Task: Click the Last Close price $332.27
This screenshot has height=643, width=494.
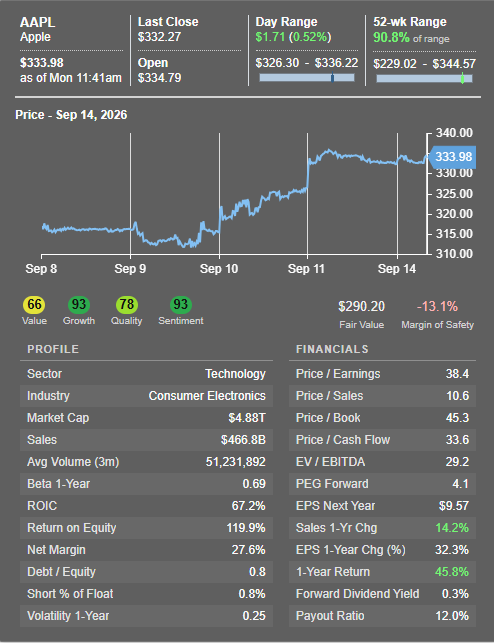Action: pyautogui.click(x=159, y=37)
